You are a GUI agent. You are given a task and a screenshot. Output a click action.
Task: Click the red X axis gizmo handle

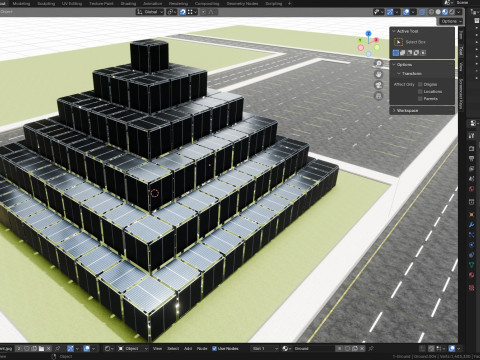pos(376,40)
